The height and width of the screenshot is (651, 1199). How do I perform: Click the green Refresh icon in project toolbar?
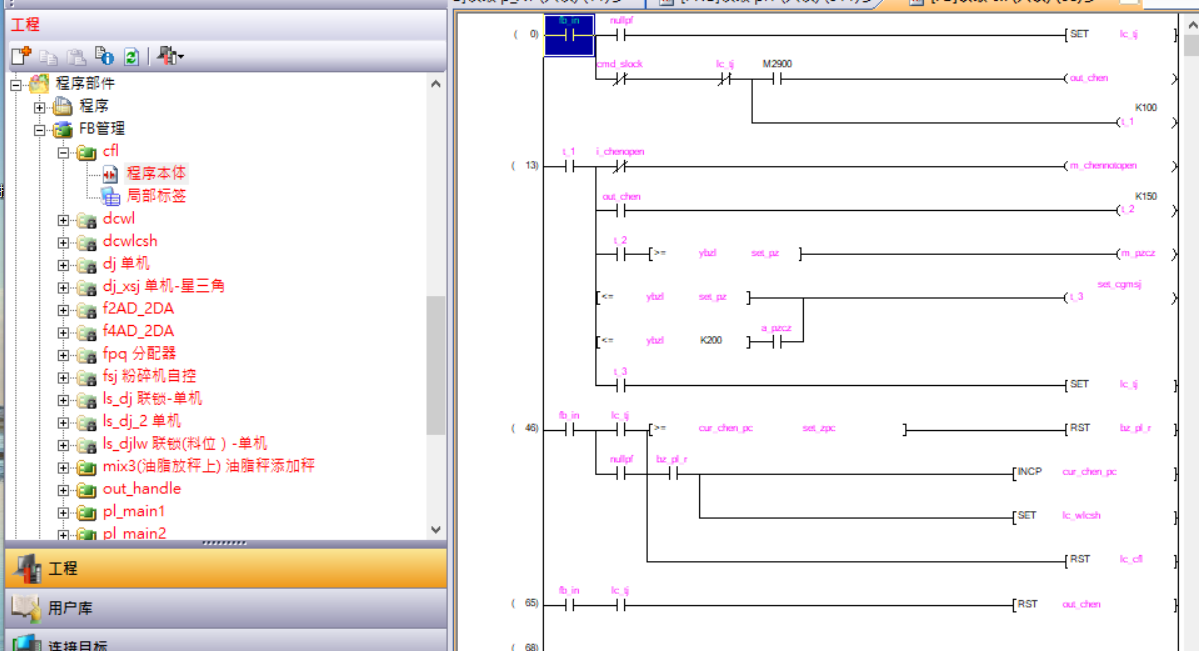click(x=131, y=56)
